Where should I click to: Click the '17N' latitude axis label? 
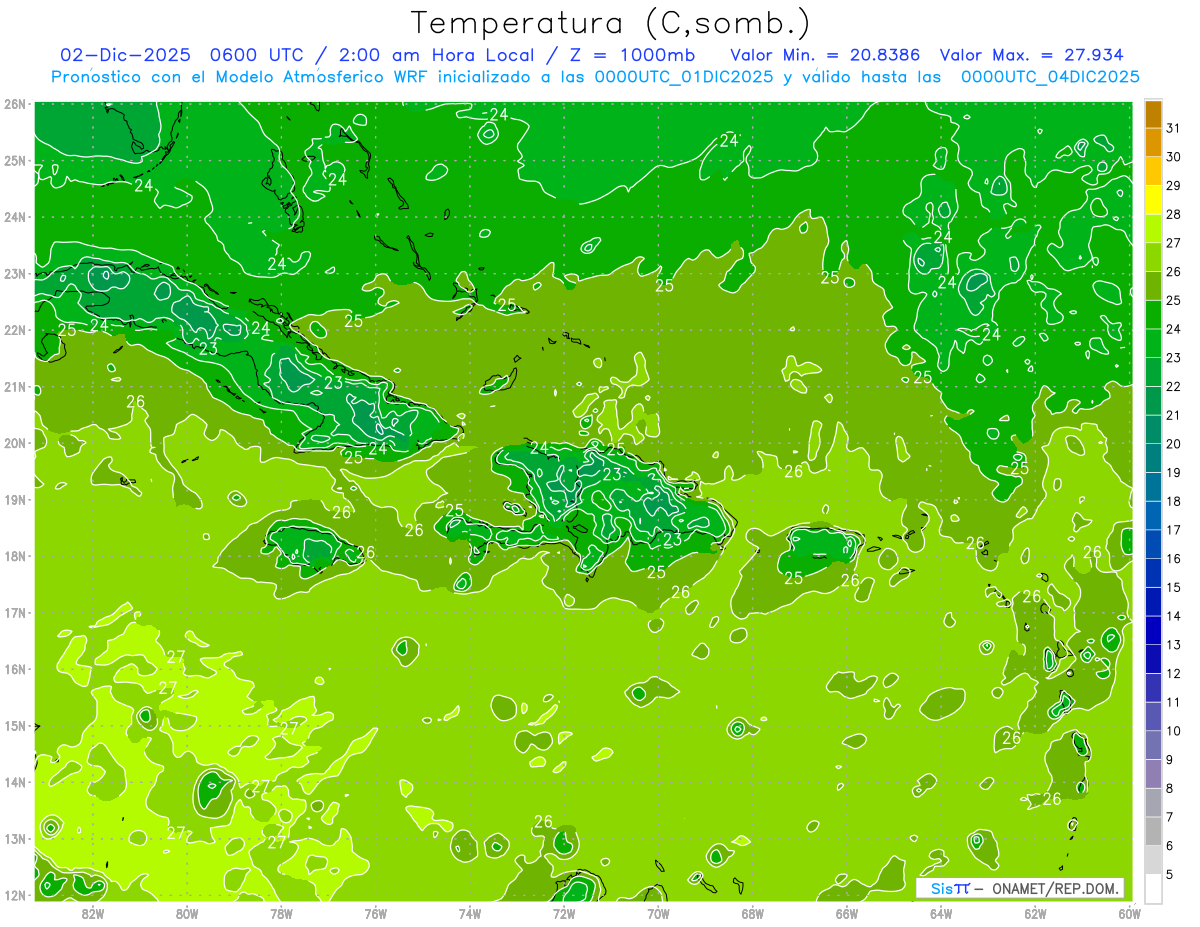pyautogui.click(x=15, y=613)
